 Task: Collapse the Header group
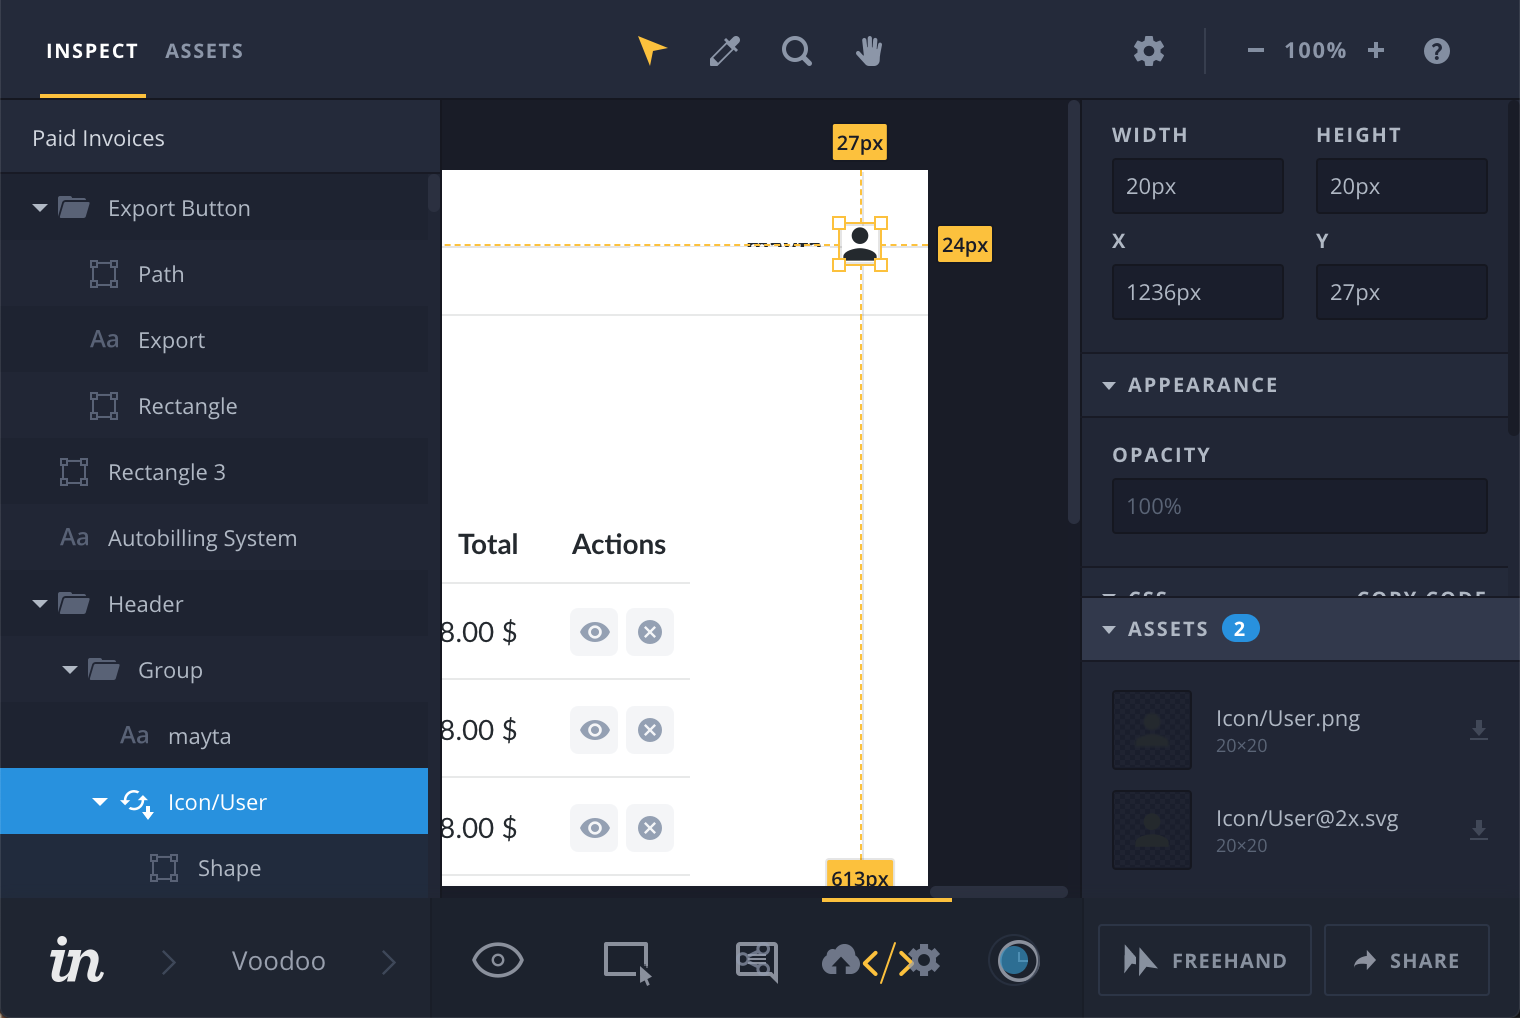[x=40, y=604]
